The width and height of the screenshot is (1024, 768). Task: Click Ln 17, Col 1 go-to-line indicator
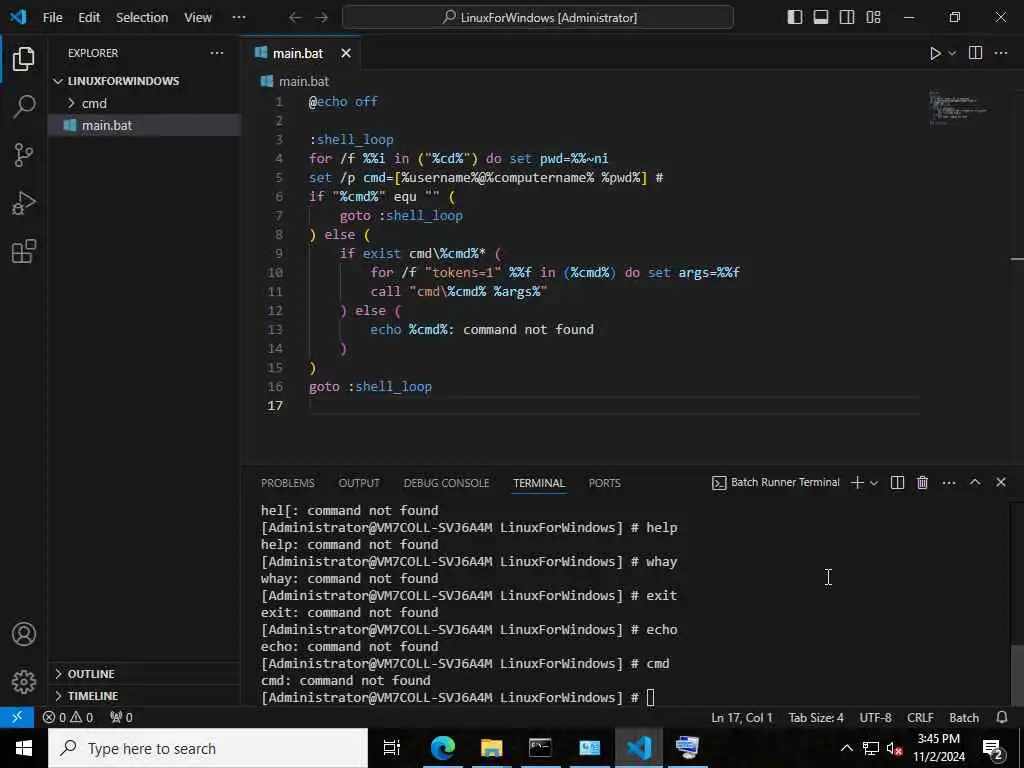[741, 717]
